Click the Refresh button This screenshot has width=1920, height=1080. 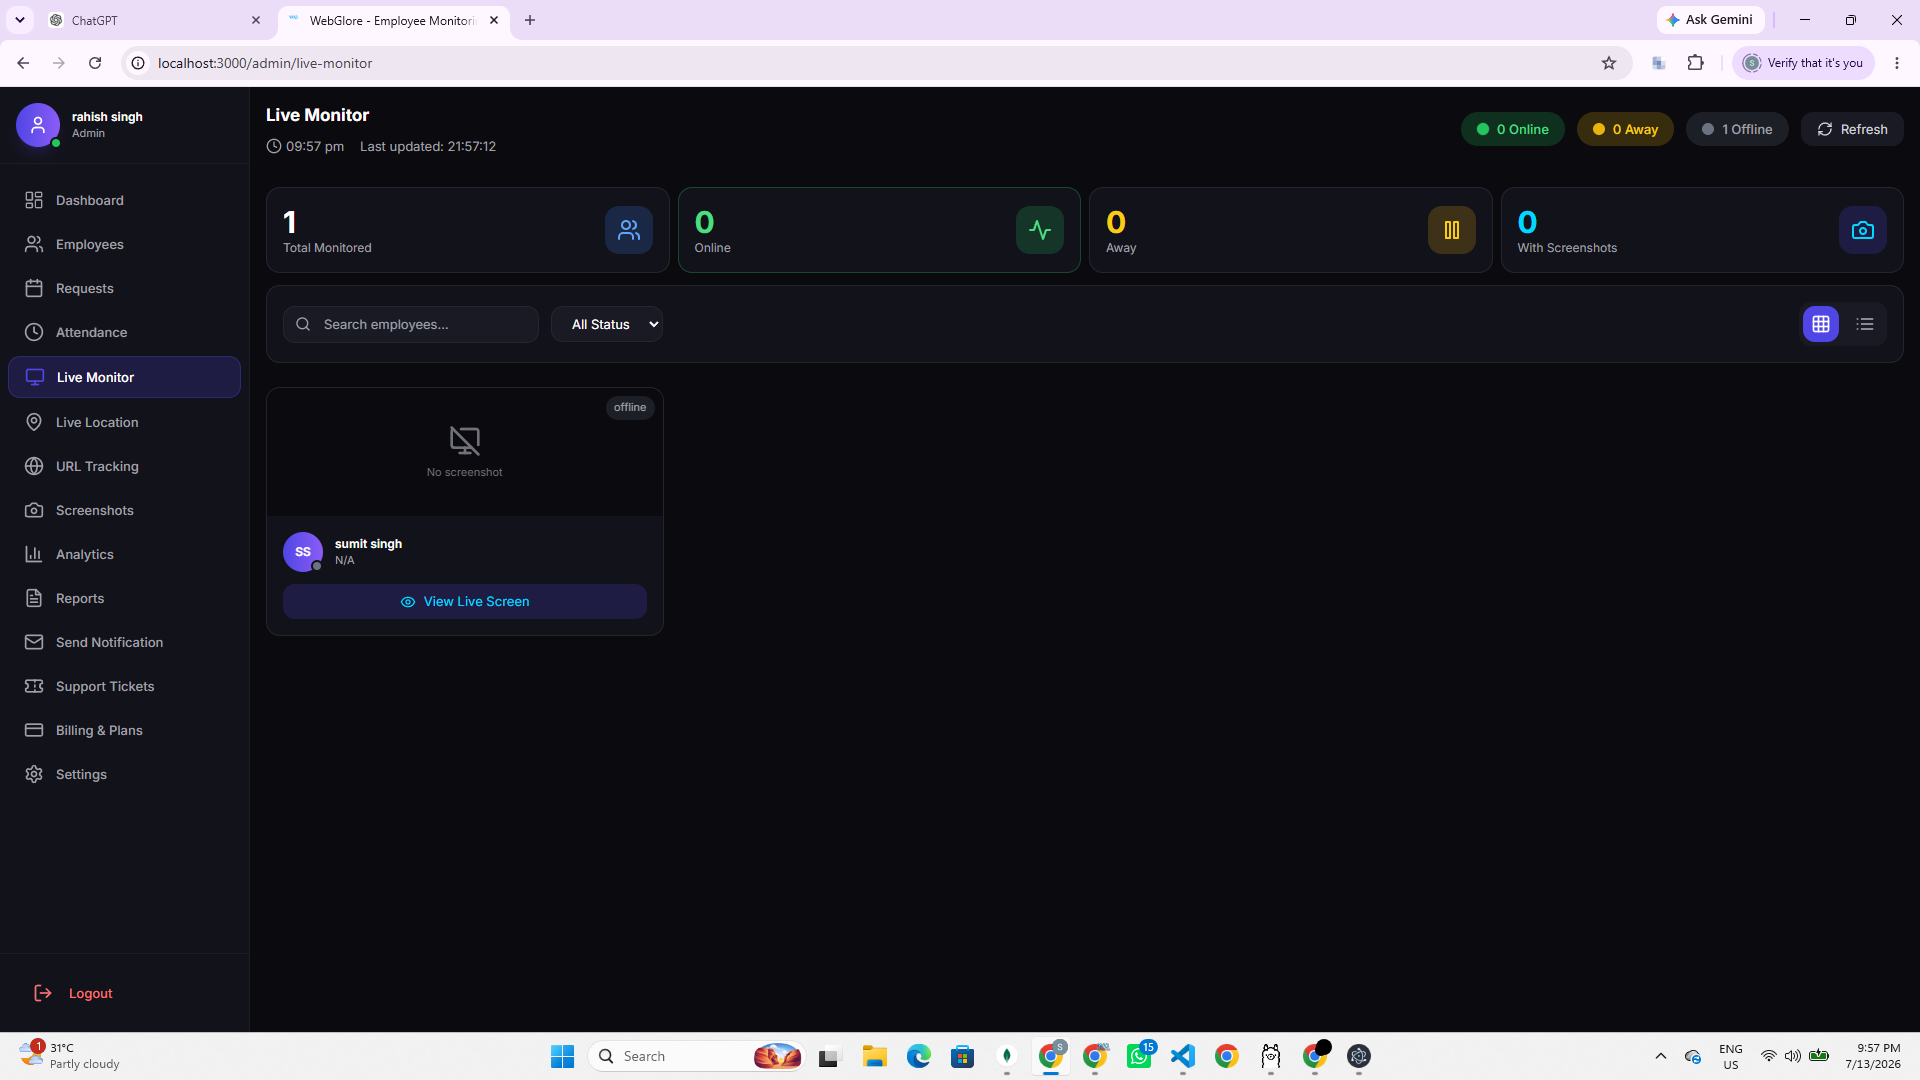click(1852, 129)
